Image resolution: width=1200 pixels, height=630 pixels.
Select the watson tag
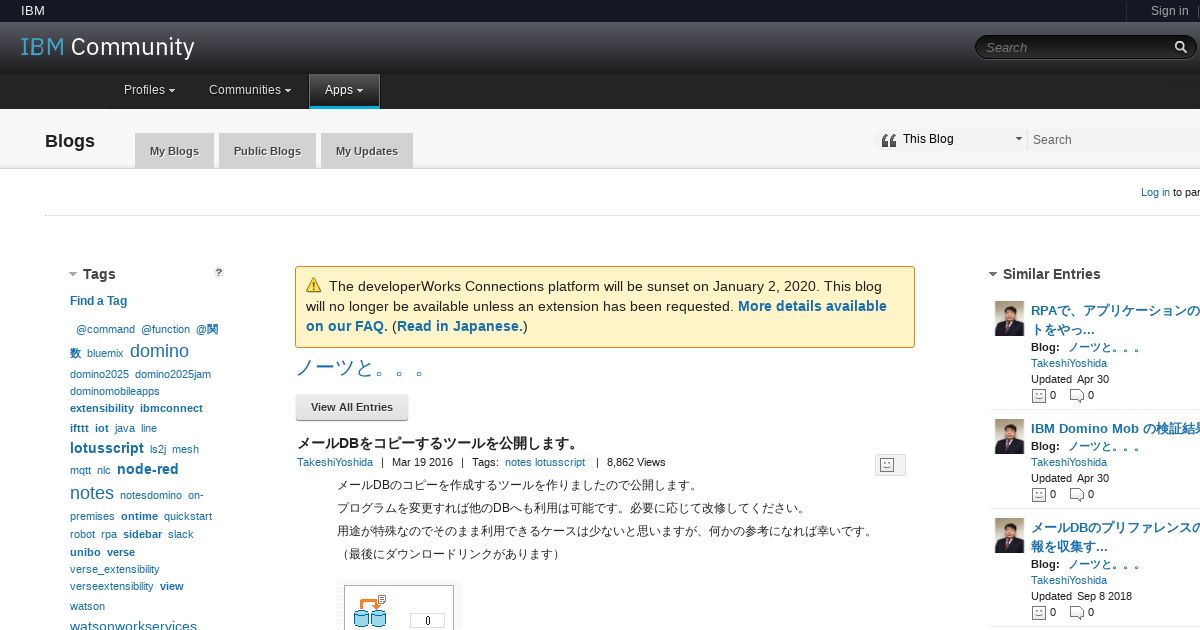[87, 606]
